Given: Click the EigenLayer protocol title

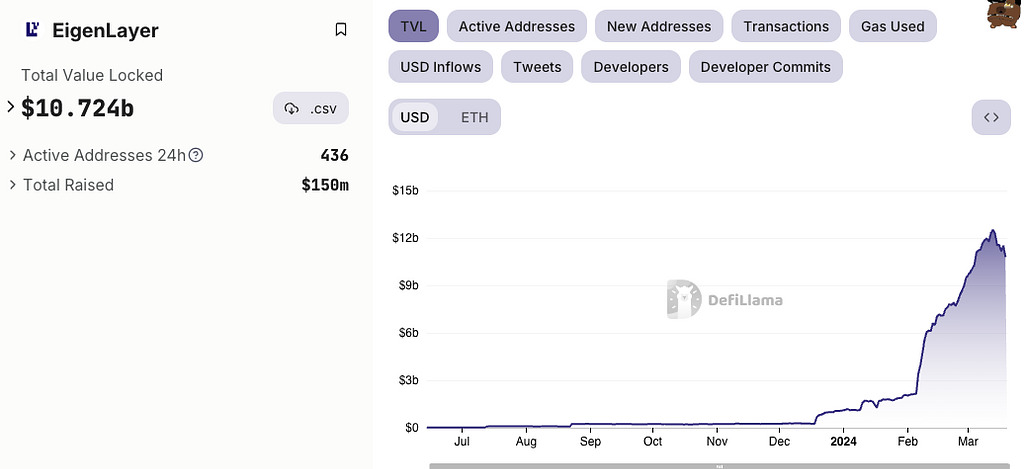Looking at the screenshot, I should (x=105, y=30).
